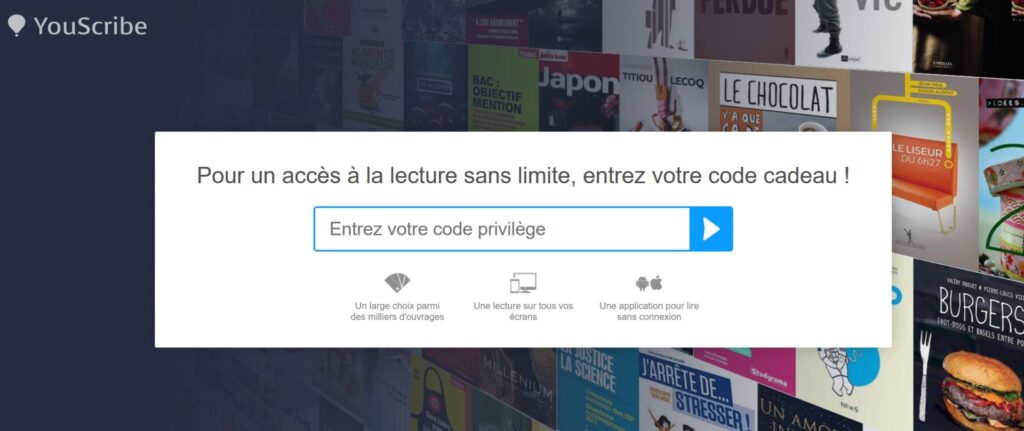Click the Android robot icon
Screen dimensions: 1024x431
tap(642, 283)
